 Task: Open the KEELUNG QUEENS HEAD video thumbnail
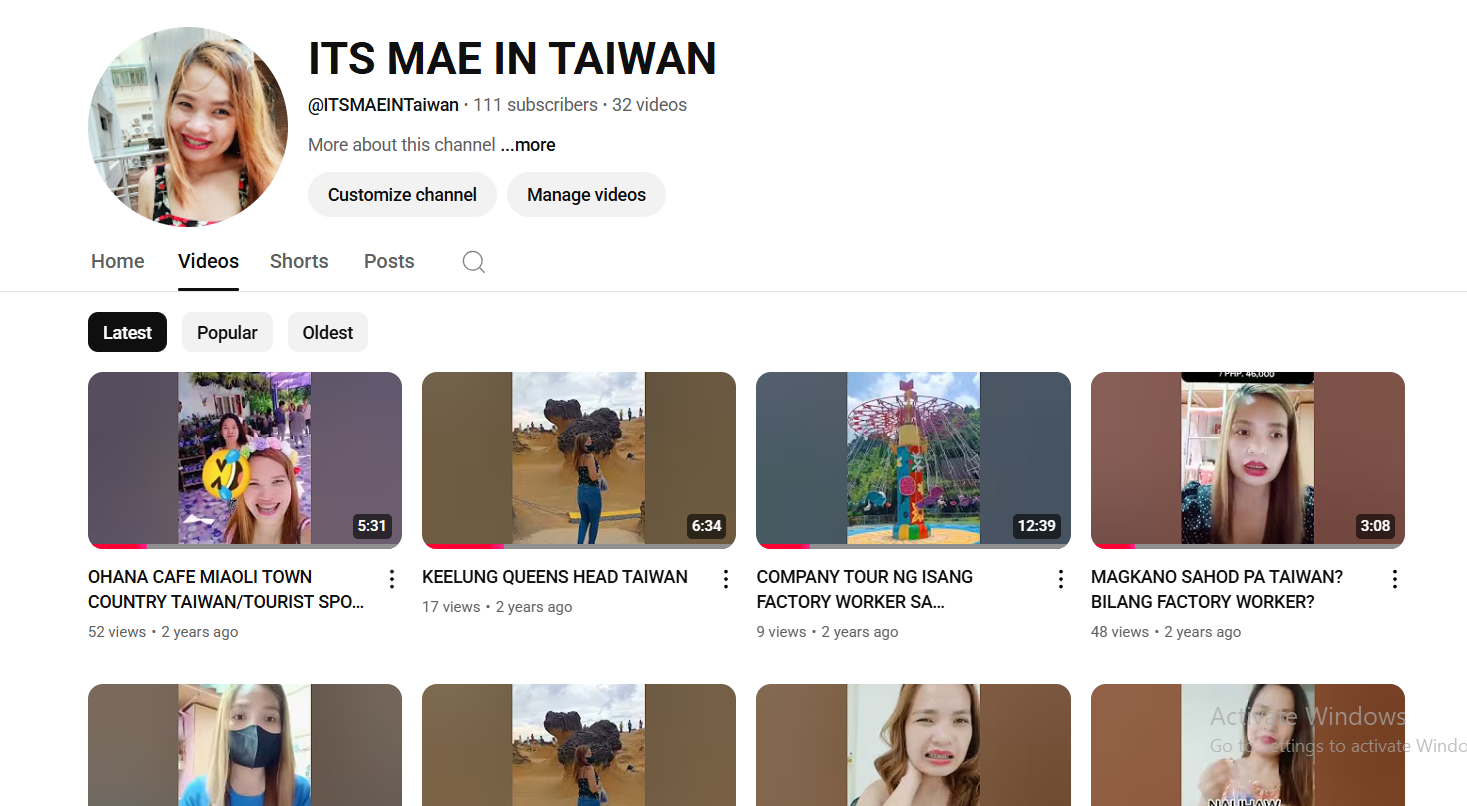[x=579, y=460]
